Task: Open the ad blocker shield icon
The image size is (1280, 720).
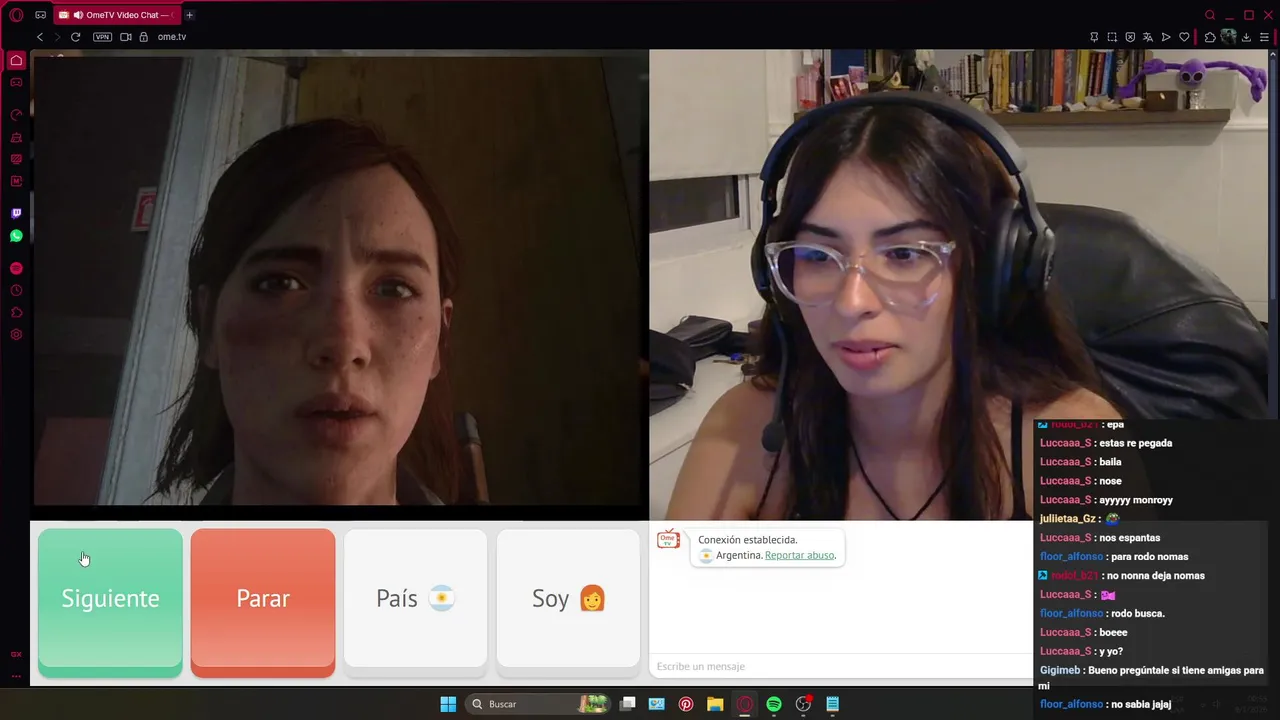Action: 1130,37
